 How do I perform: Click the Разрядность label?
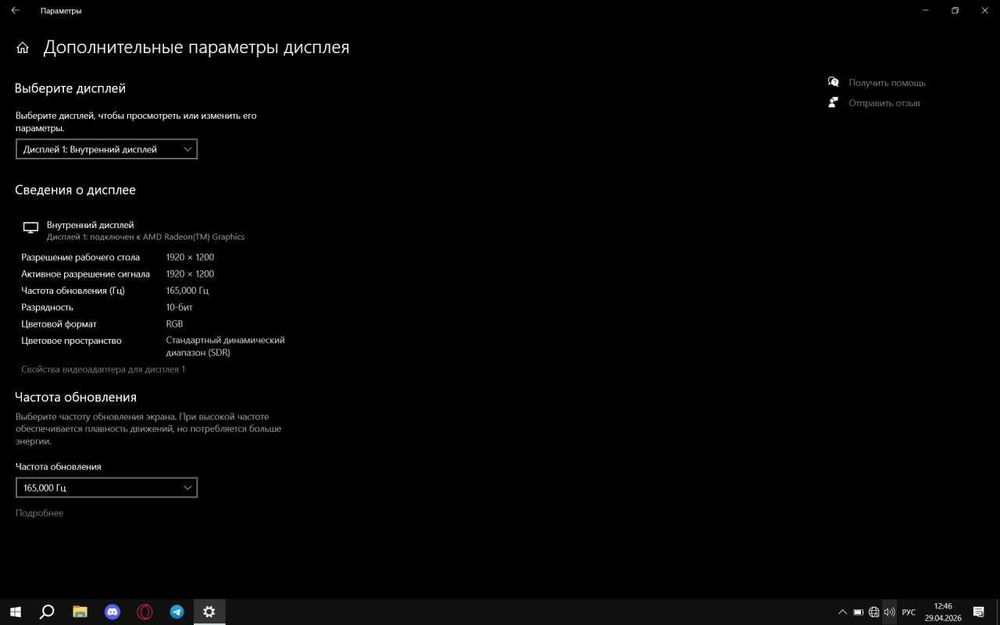tap(47, 307)
